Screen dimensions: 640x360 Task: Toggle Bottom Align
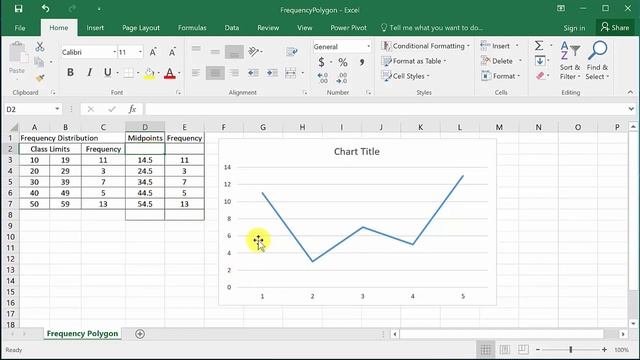point(234,52)
